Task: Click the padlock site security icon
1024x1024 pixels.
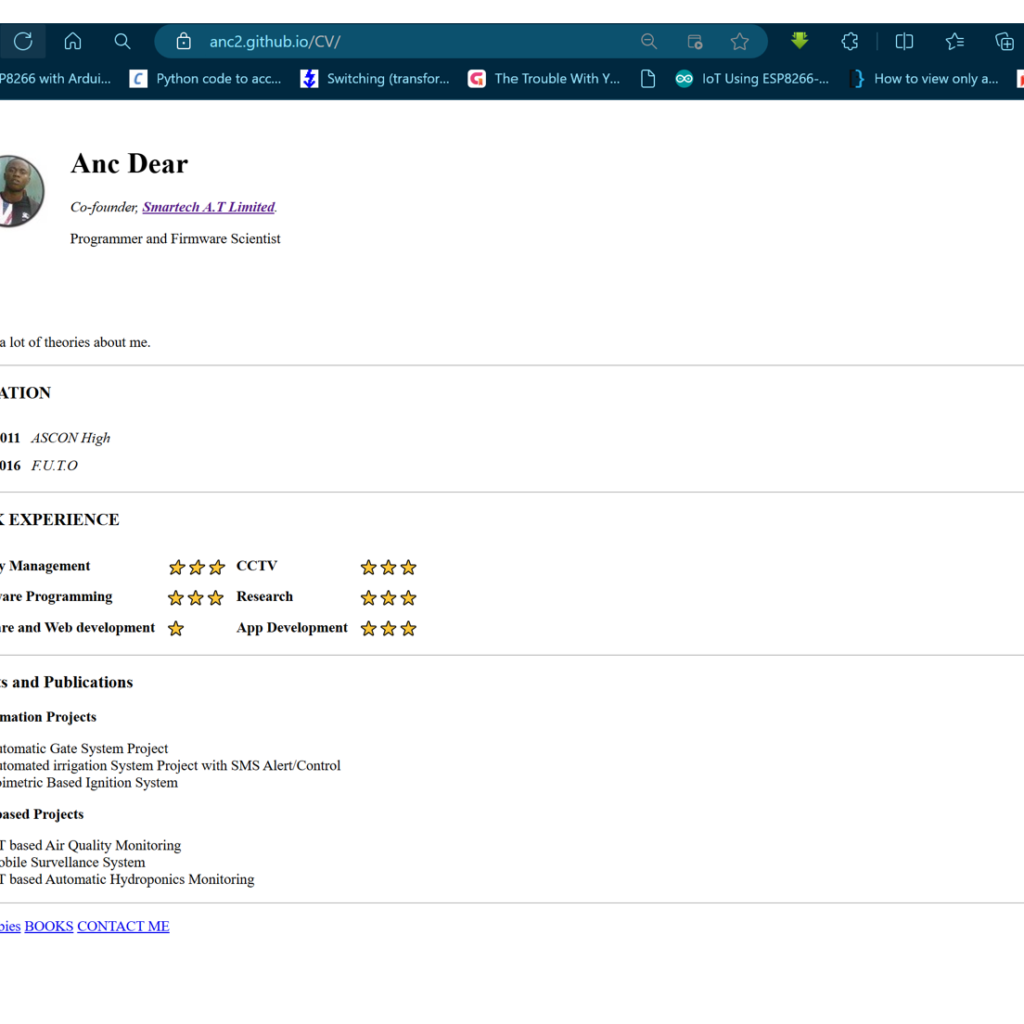Action: coord(182,41)
